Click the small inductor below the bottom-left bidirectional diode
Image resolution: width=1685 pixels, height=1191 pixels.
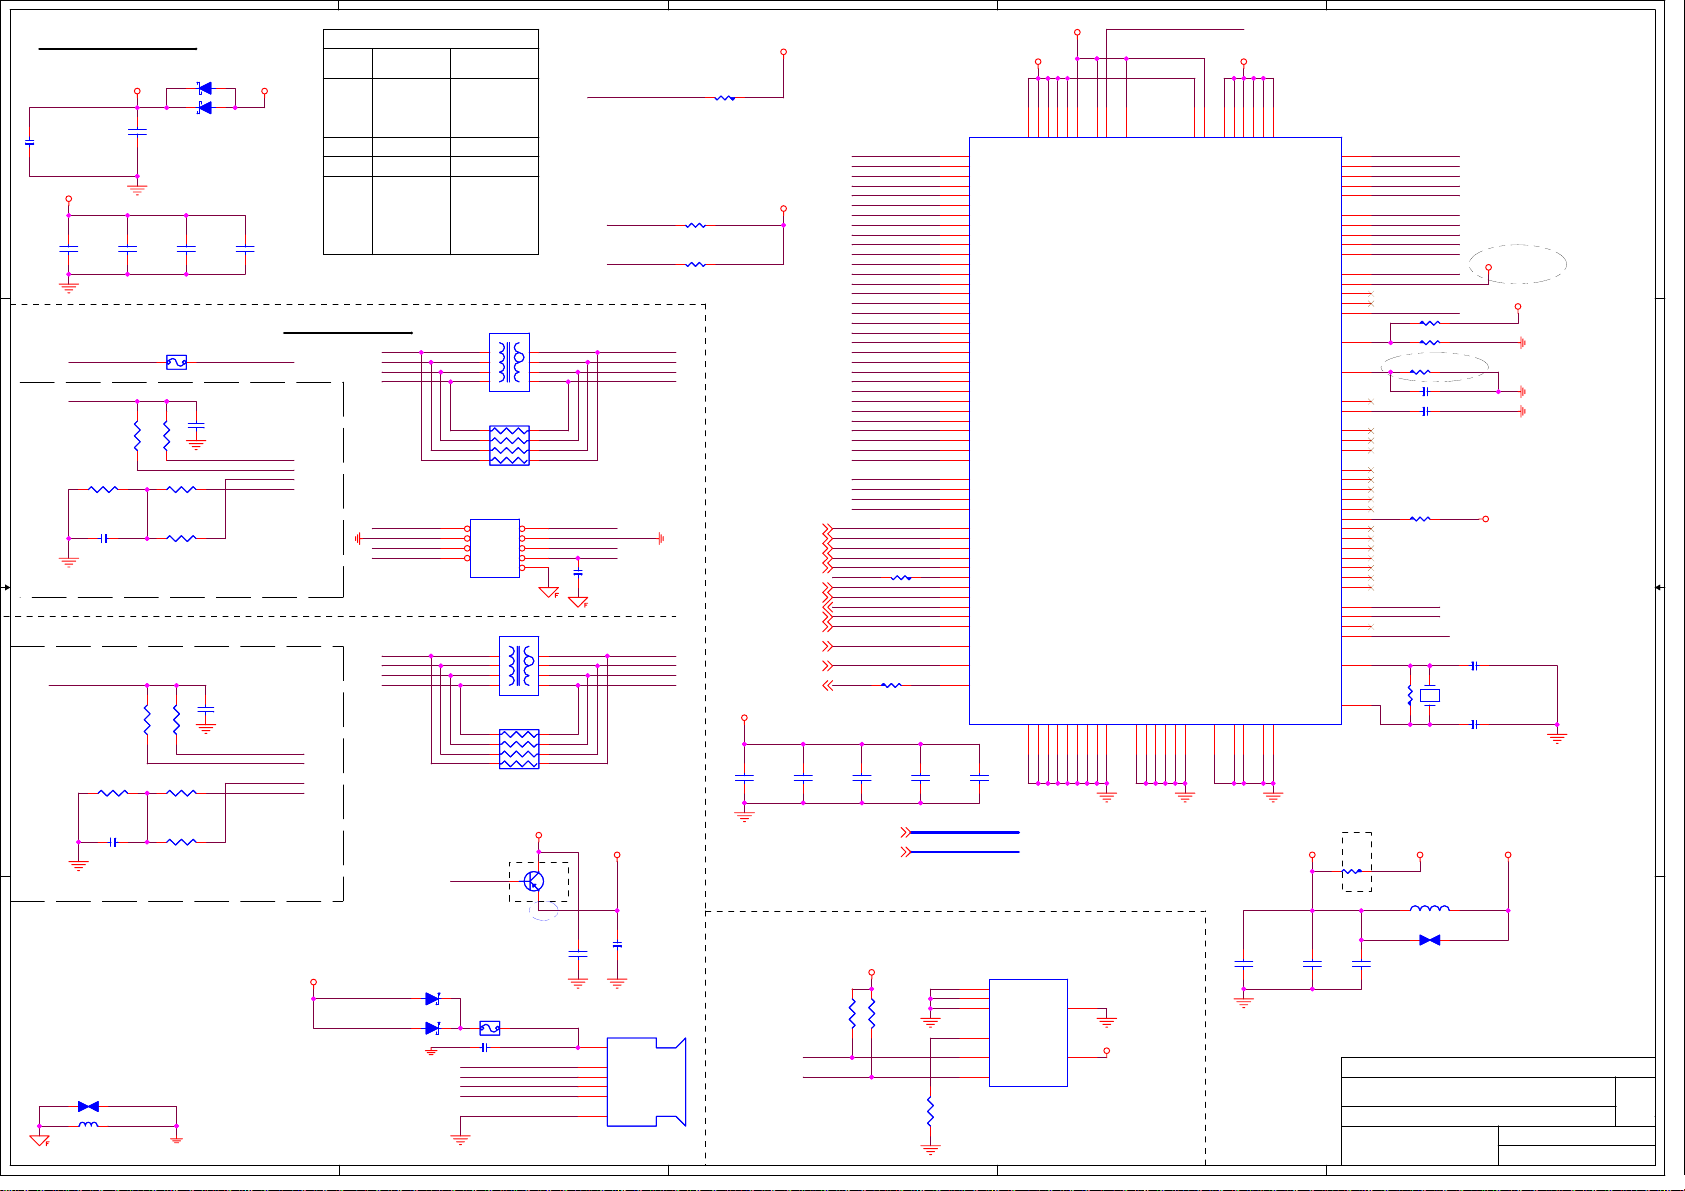point(88,1125)
